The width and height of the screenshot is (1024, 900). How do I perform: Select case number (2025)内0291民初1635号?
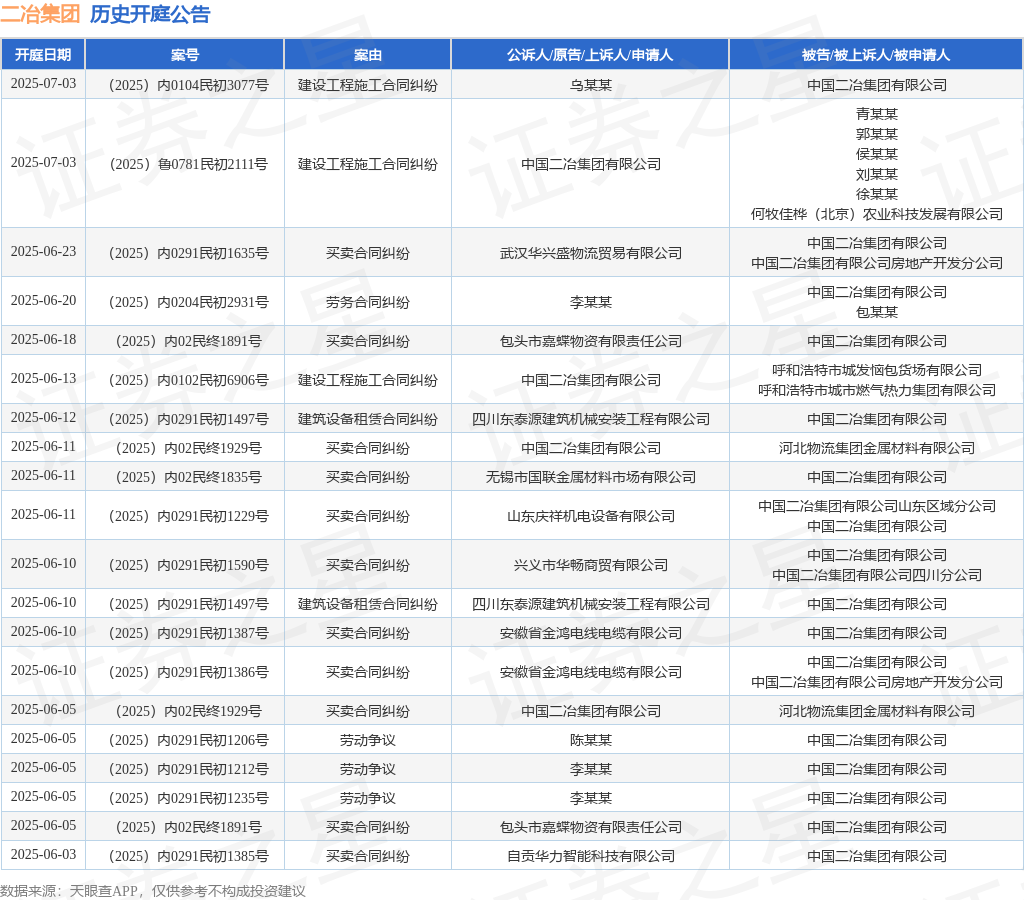click(x=189, y=253)
